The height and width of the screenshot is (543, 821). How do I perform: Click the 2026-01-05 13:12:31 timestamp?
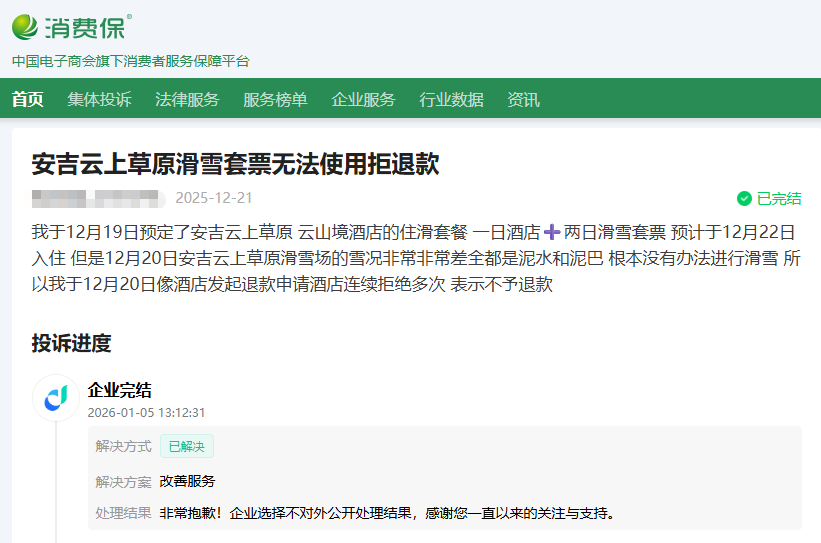click(x=146, y=412)
